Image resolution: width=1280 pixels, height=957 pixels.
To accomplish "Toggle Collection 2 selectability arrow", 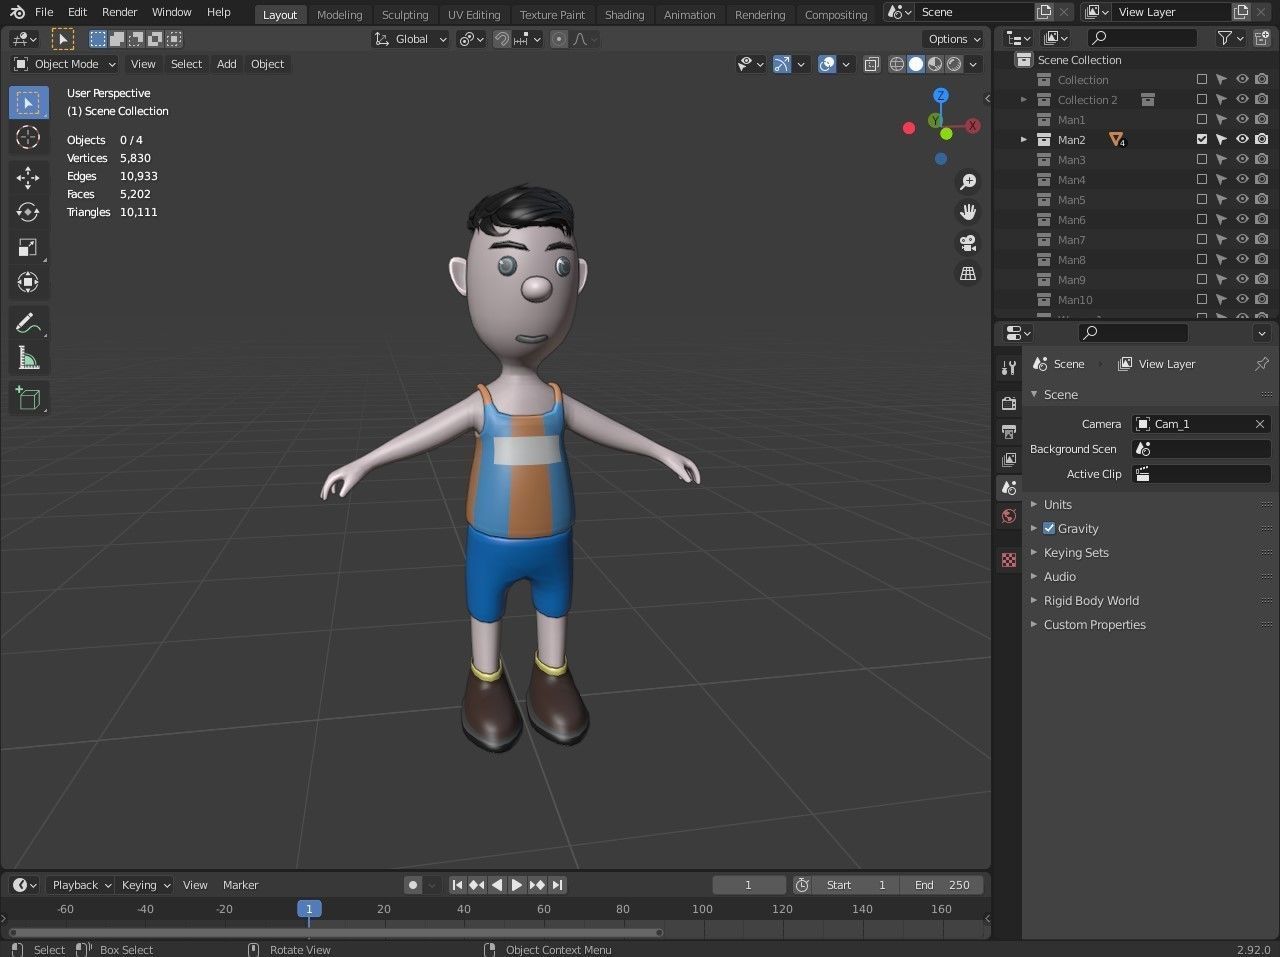I will tap(1222, 99).
